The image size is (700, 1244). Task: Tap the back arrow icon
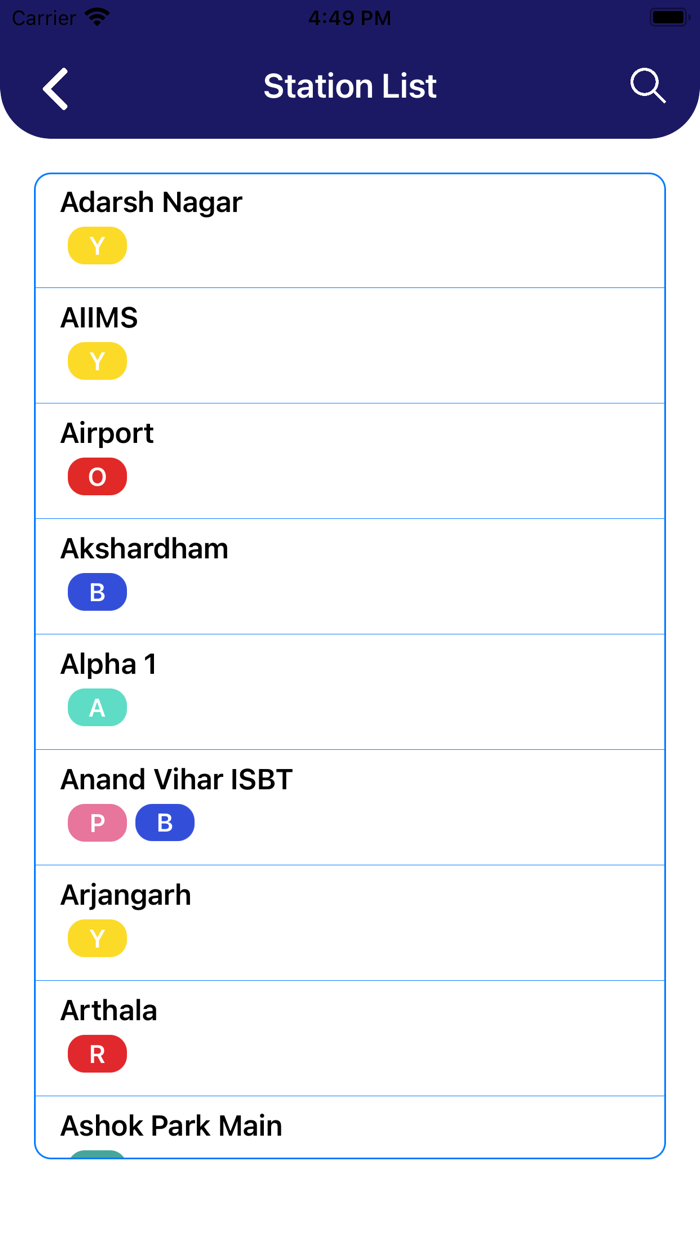pyautogui.click(x=56, y=88)
